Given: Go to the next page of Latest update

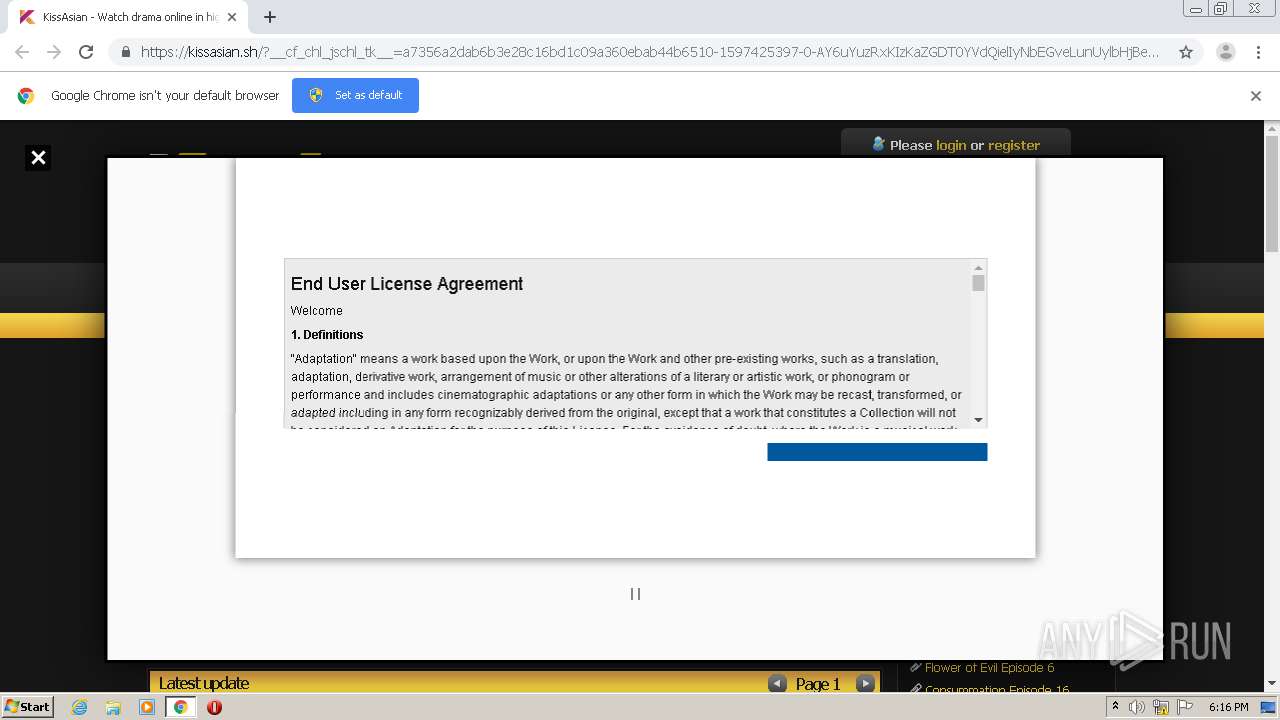Looking at the screenshot, I should click(x=866, y=684).
